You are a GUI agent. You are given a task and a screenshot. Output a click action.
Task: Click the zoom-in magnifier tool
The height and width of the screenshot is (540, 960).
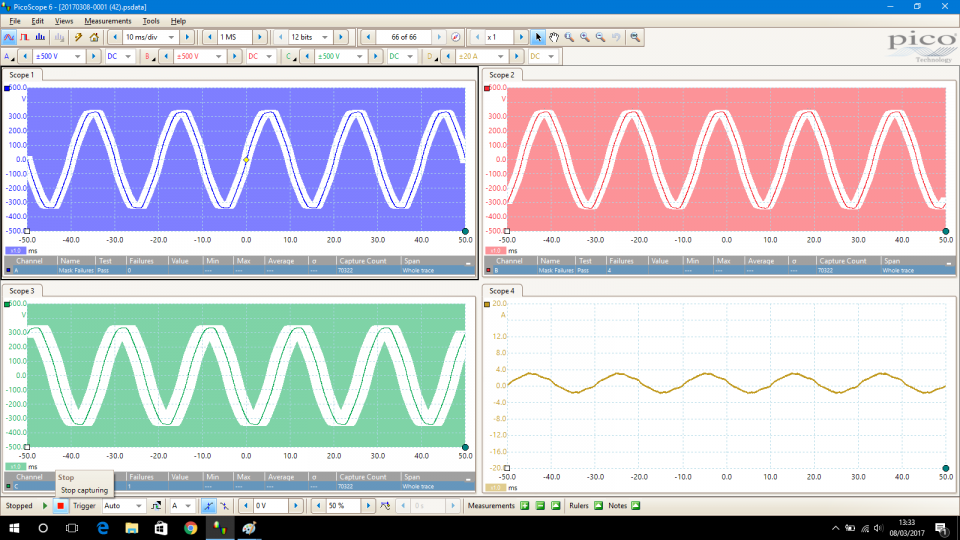pyautogui.click(x=584, y=37)
